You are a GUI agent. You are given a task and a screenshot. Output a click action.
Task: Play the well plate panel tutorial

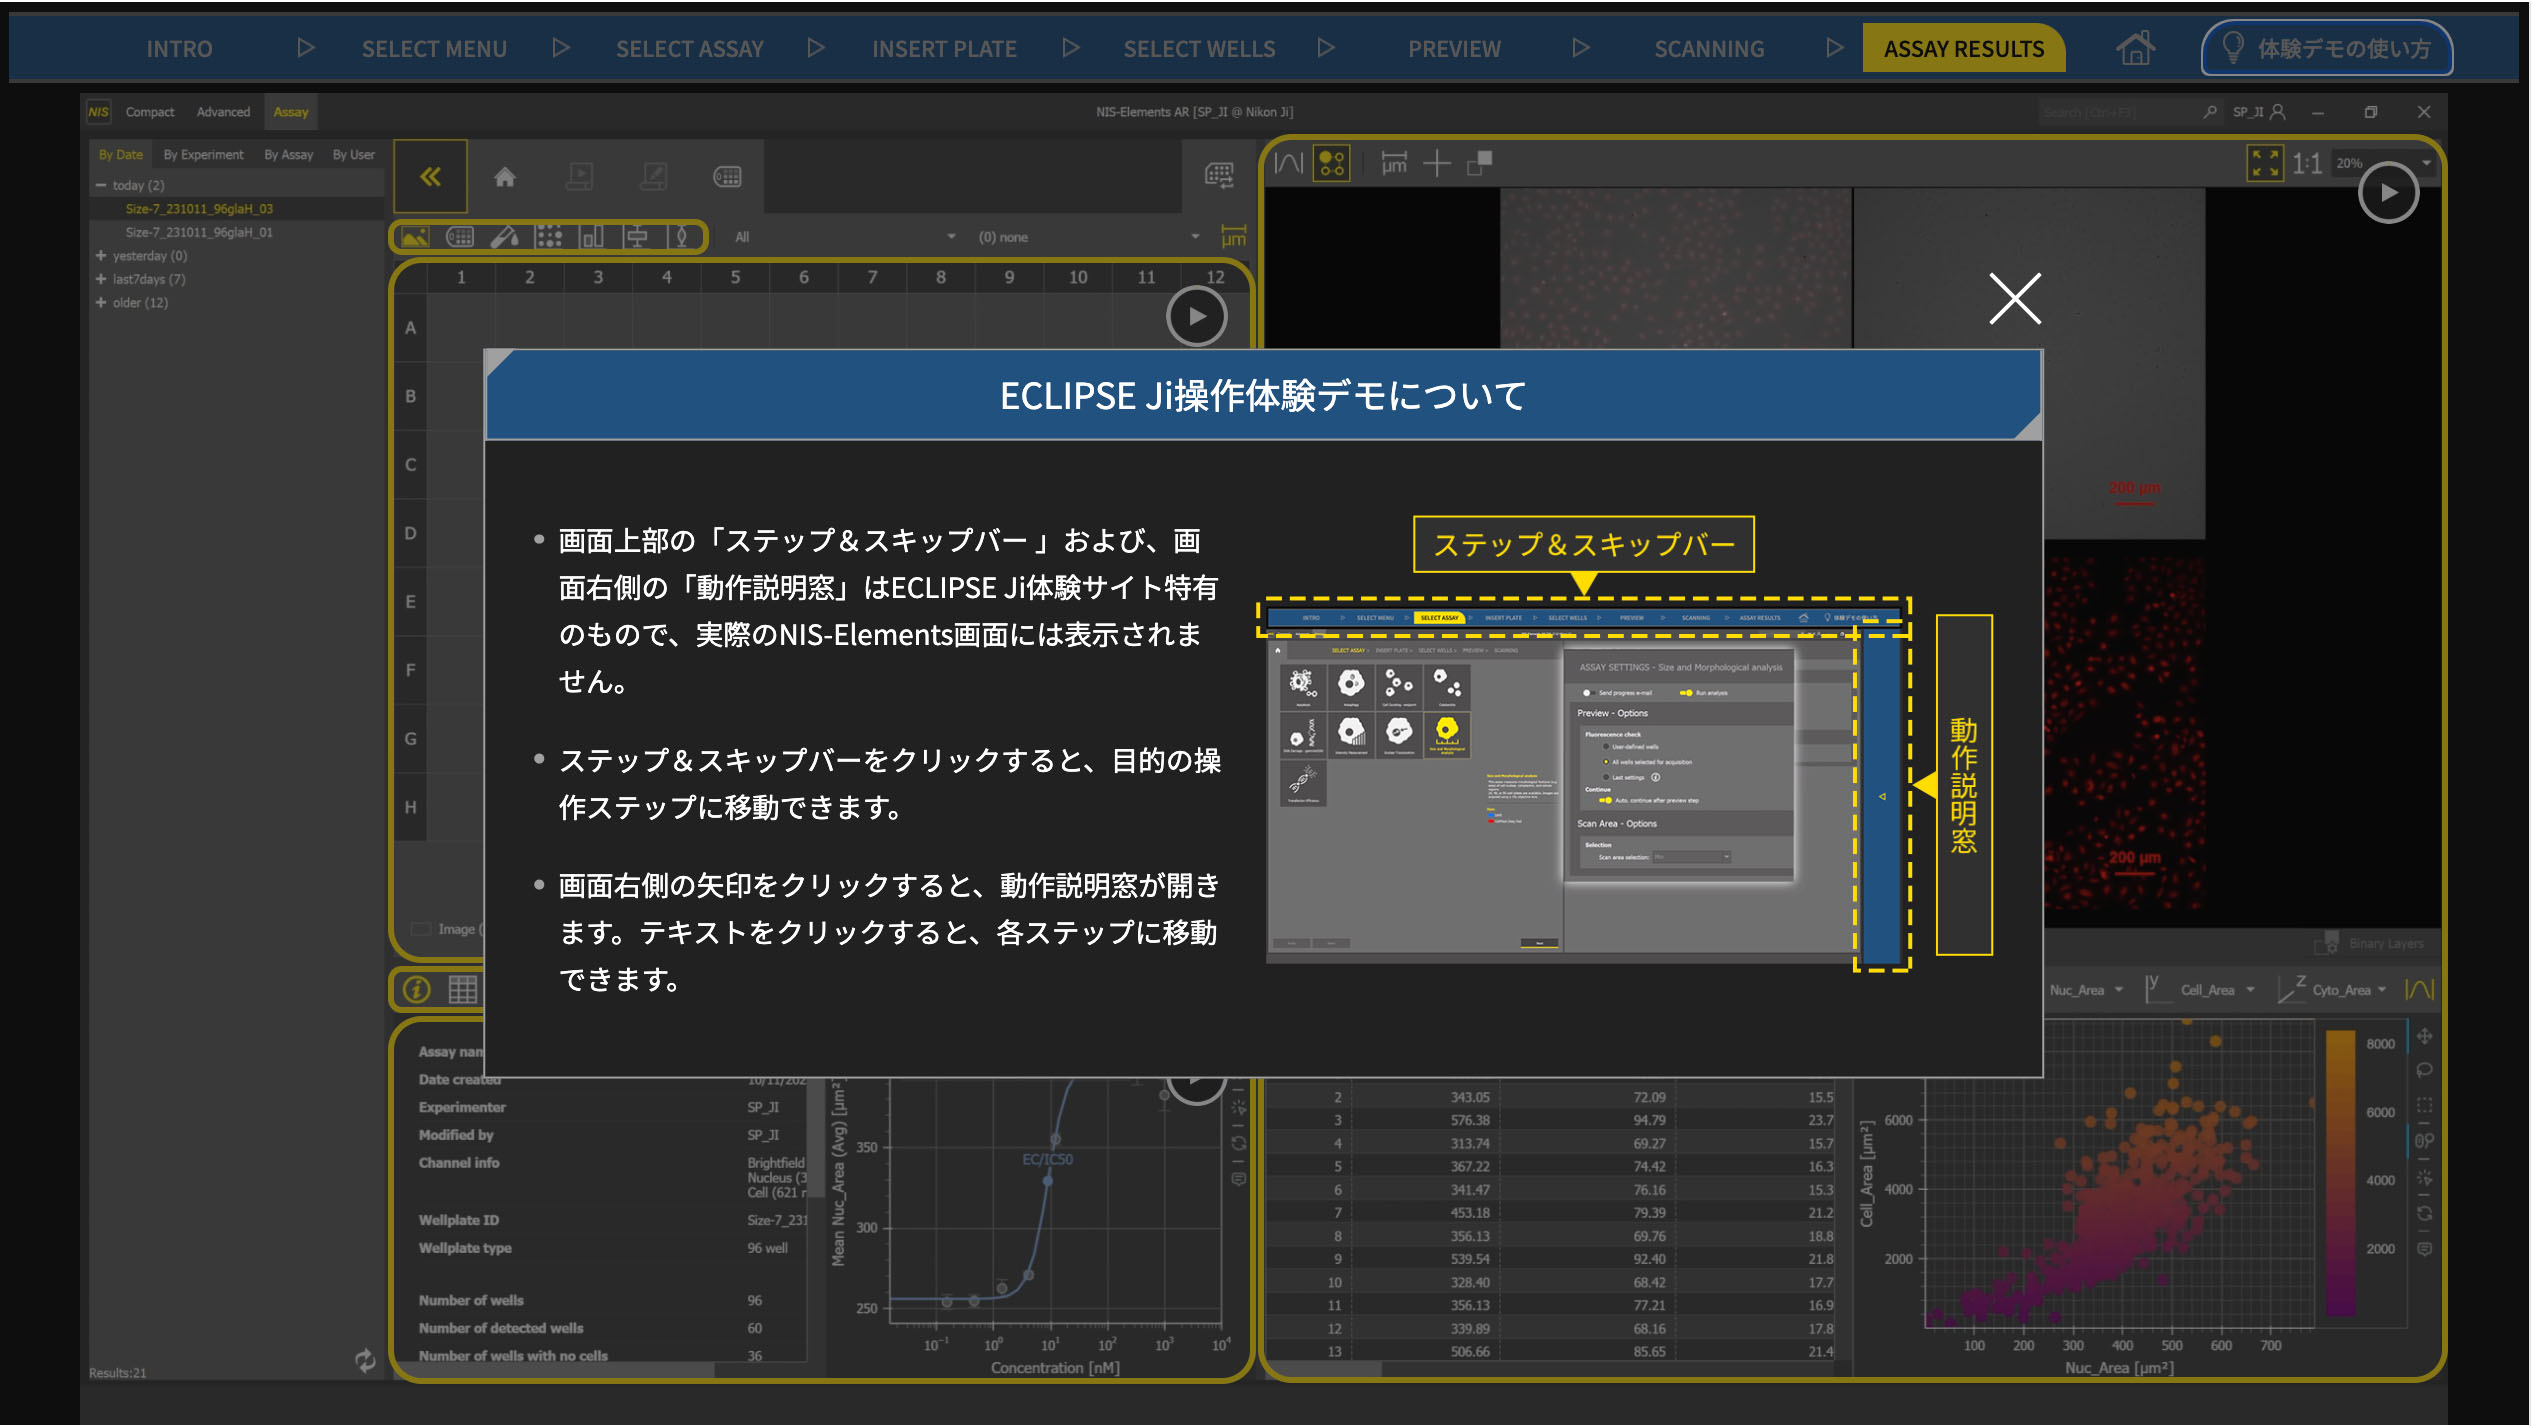click(1196, 317)
